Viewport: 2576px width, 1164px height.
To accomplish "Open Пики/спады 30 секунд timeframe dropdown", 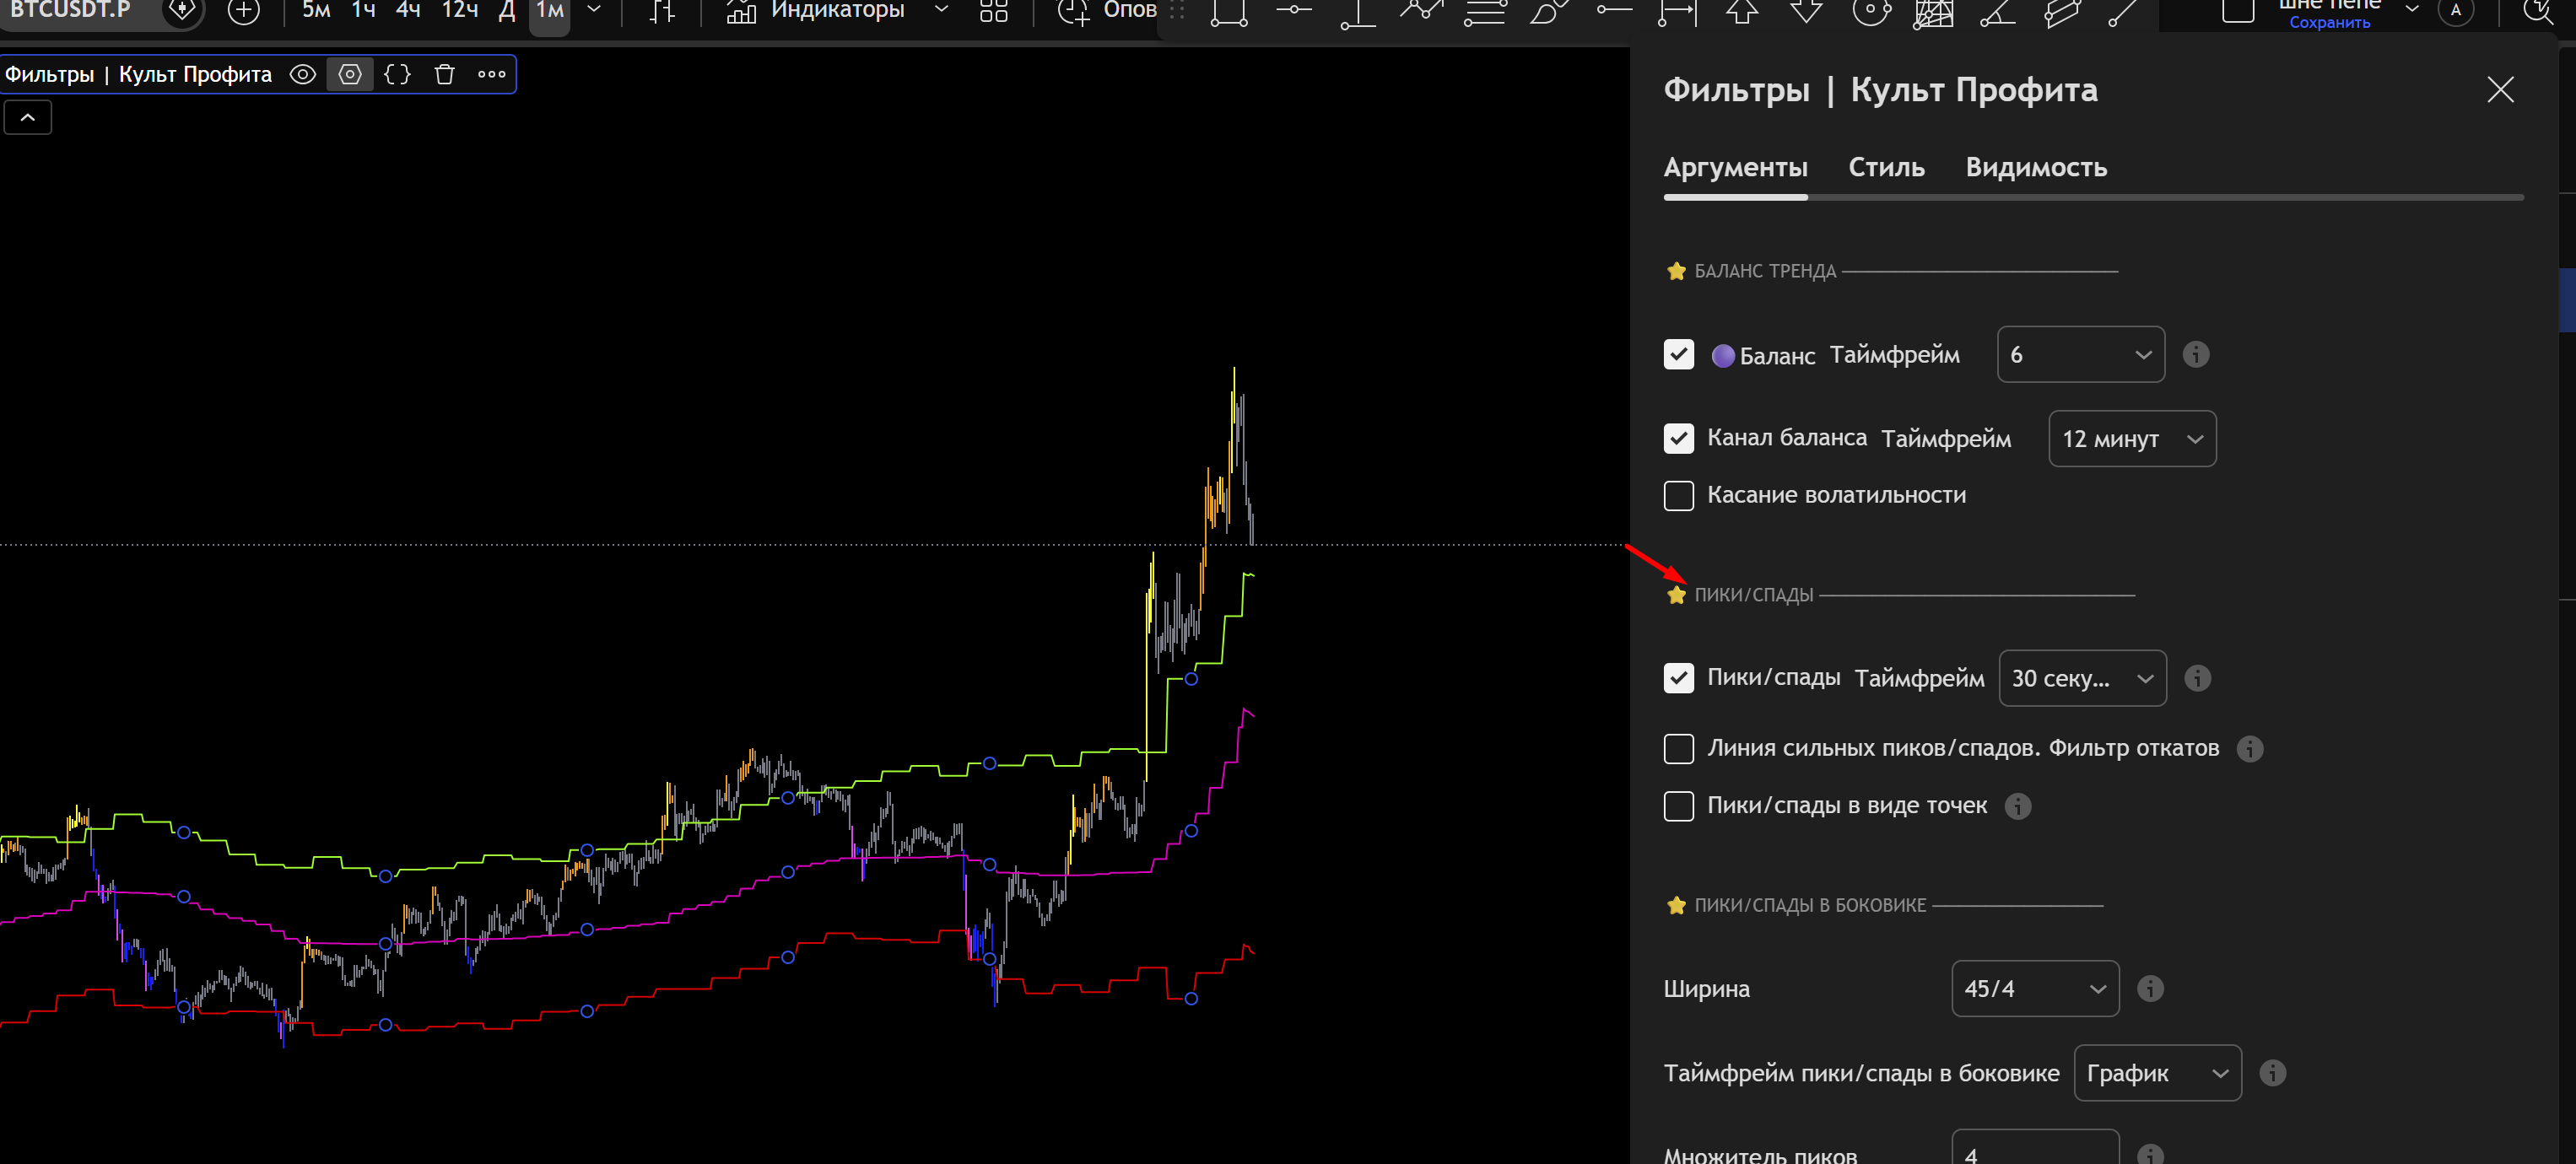I will click(2081, 678).
